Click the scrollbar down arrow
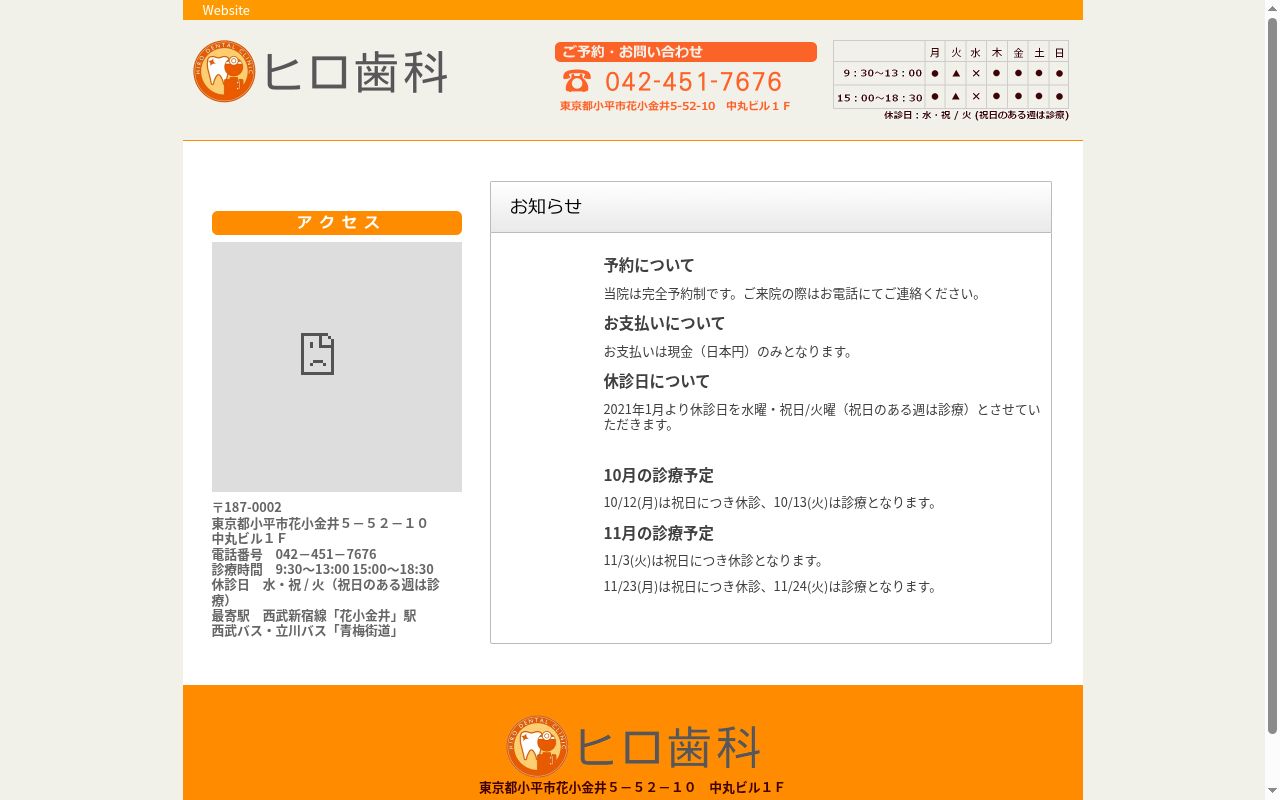Viewport: 1280px width, 800px height. pyautogui.click(x=1272, y=792)
